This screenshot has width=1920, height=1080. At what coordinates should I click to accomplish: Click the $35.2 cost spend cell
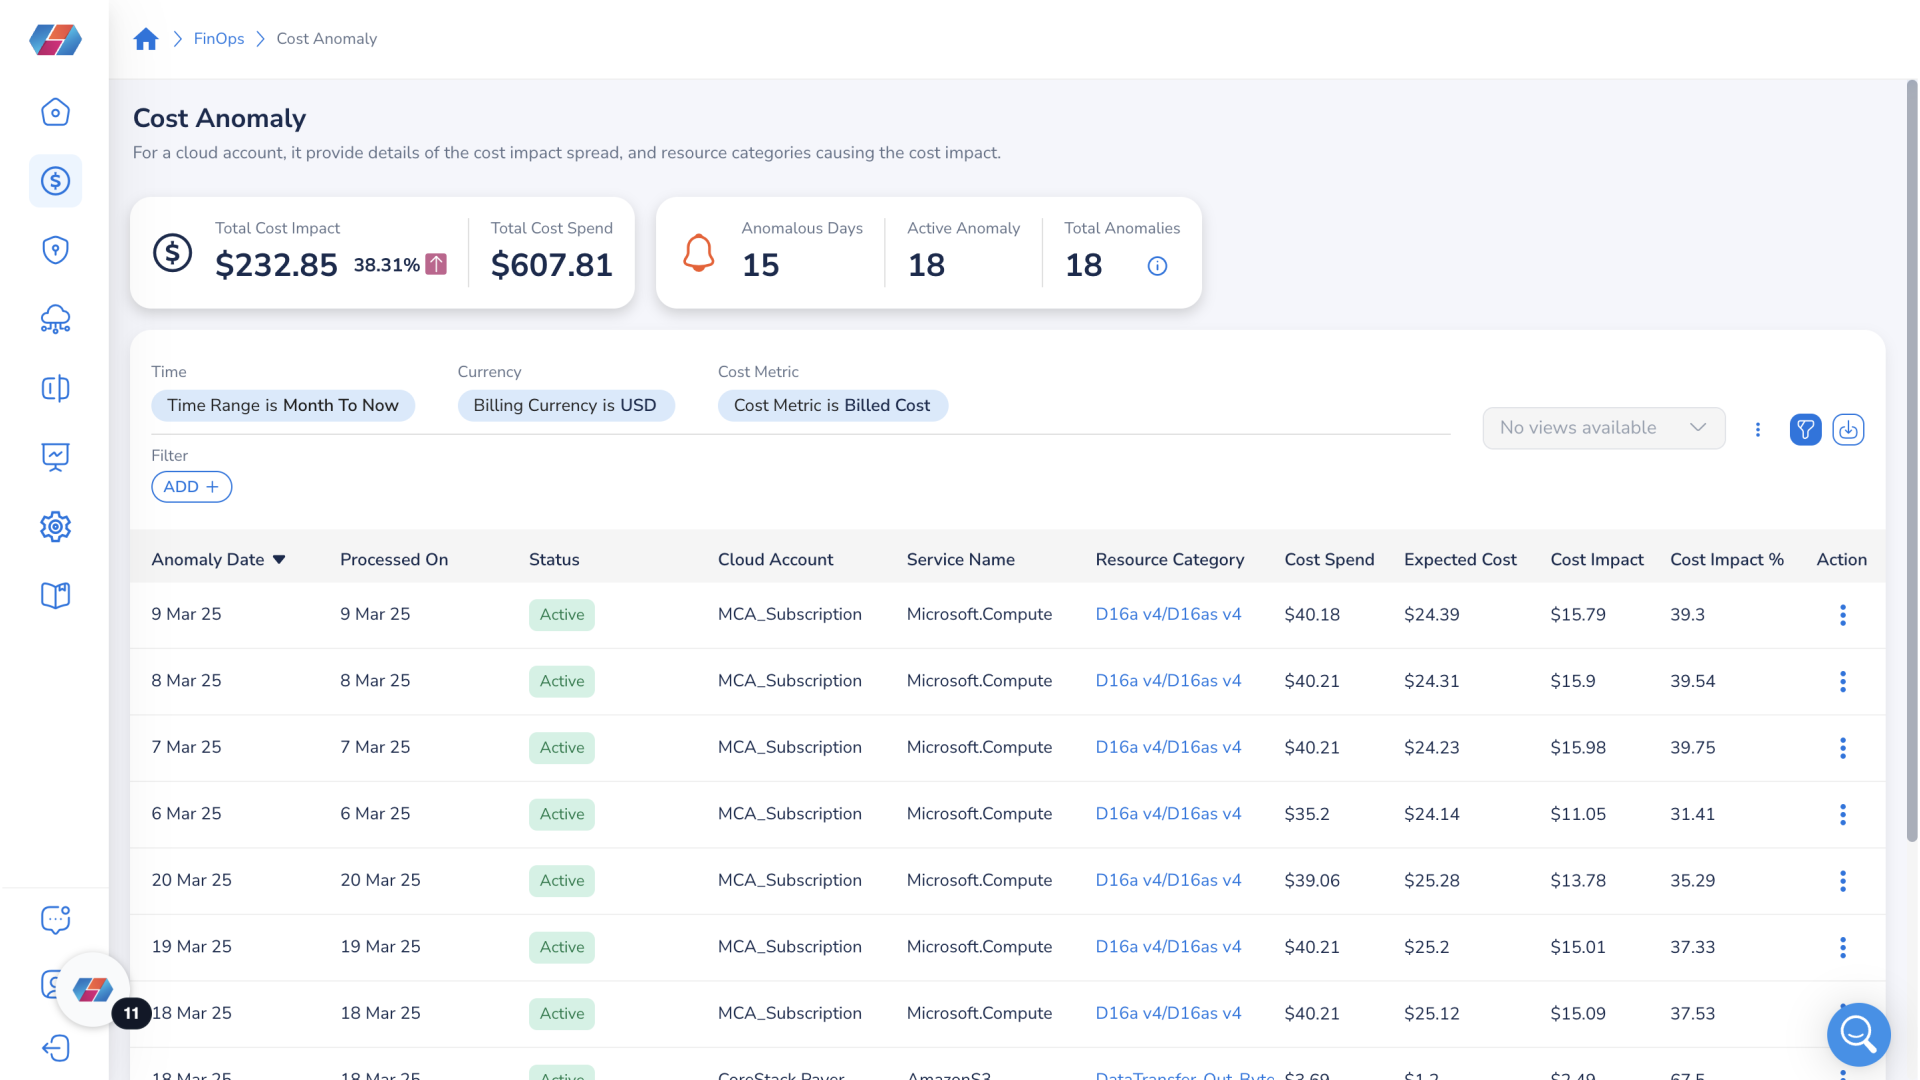tap(1306, 814)
